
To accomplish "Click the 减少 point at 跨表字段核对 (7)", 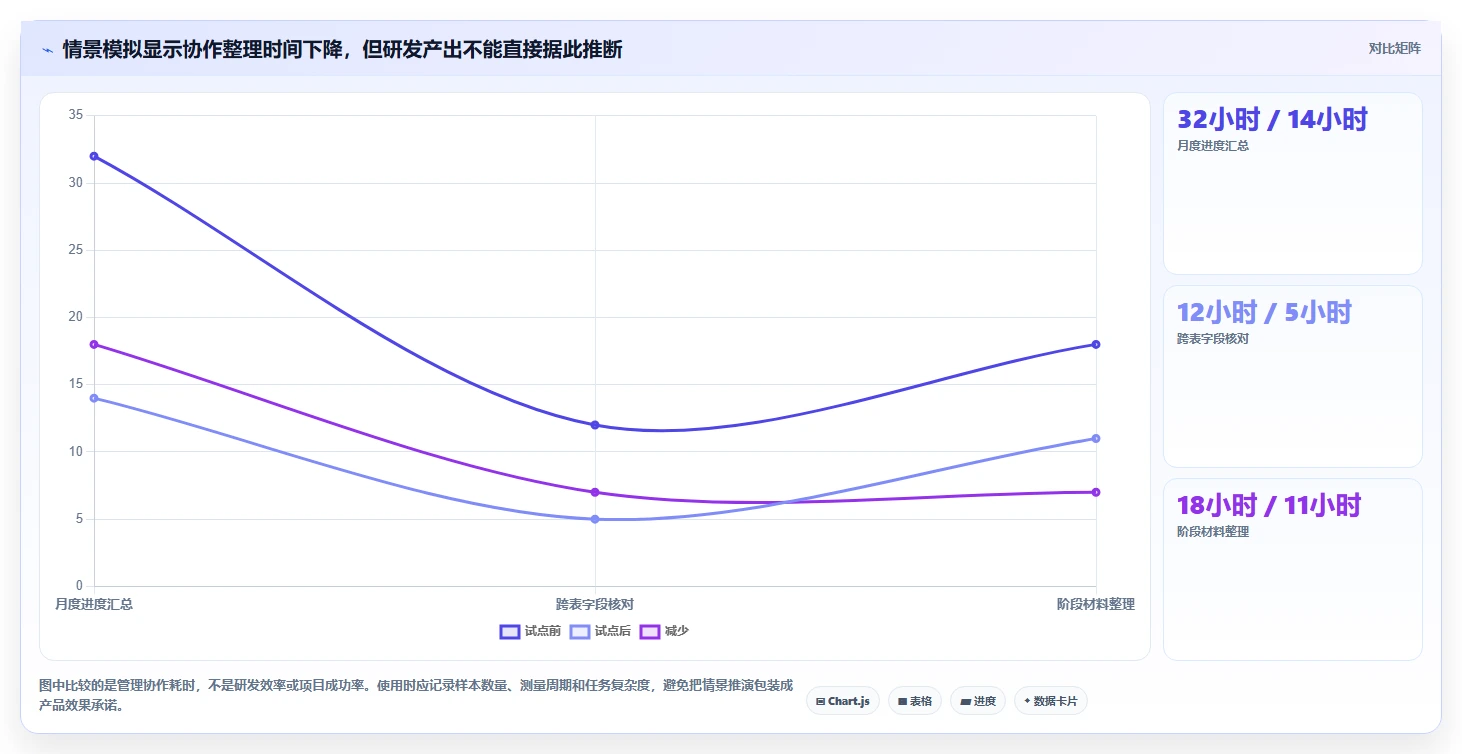I will tap(595, 492).
